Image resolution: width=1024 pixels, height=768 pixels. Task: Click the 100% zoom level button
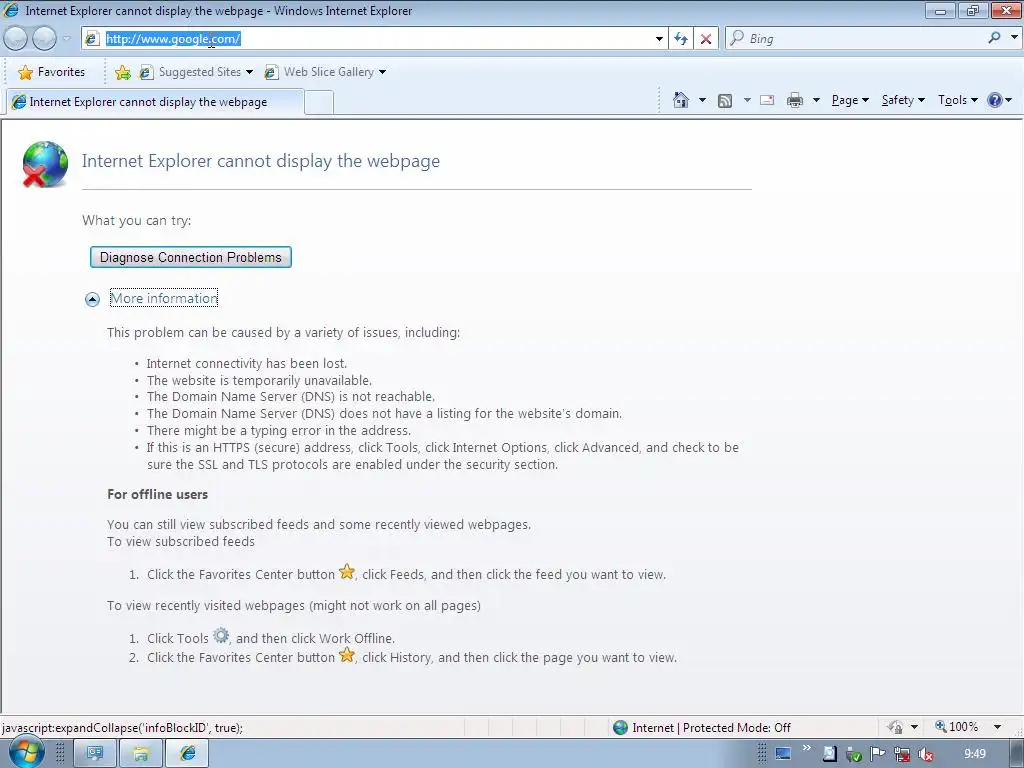click(957, 727)
